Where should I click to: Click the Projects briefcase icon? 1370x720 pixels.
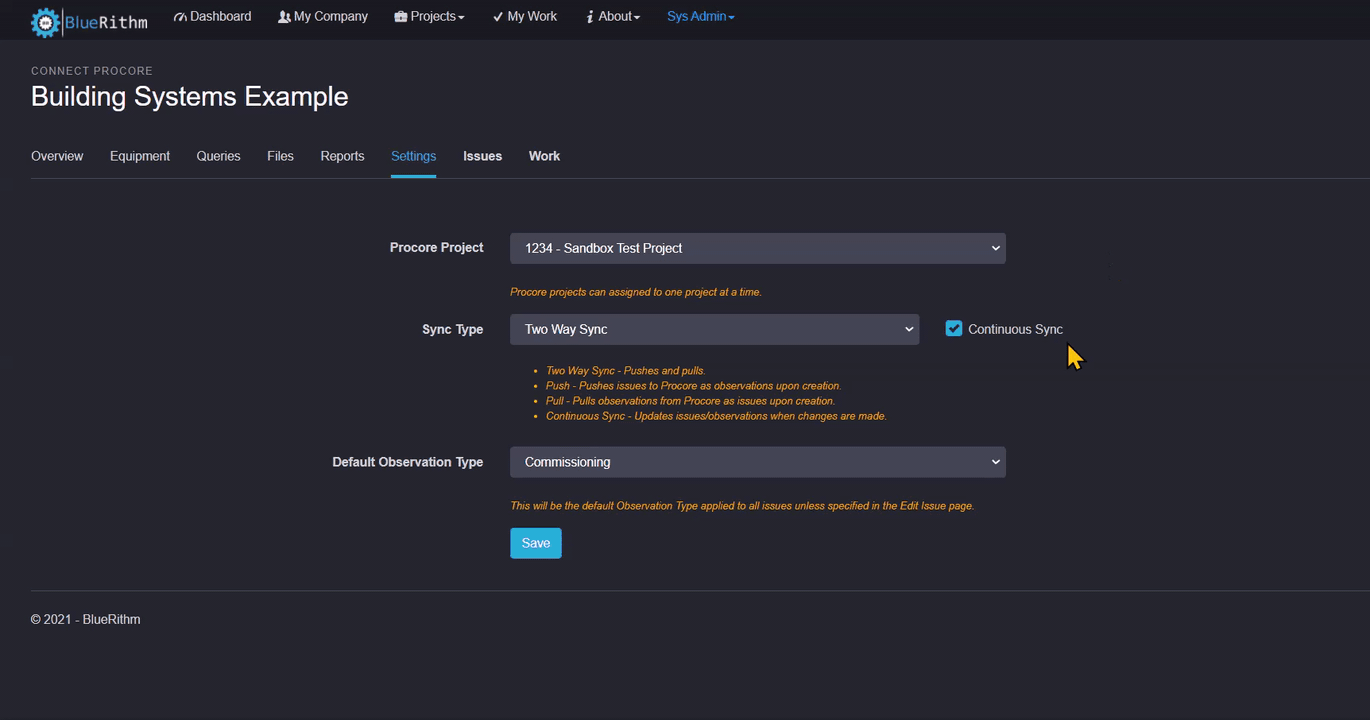coord(401,17)
